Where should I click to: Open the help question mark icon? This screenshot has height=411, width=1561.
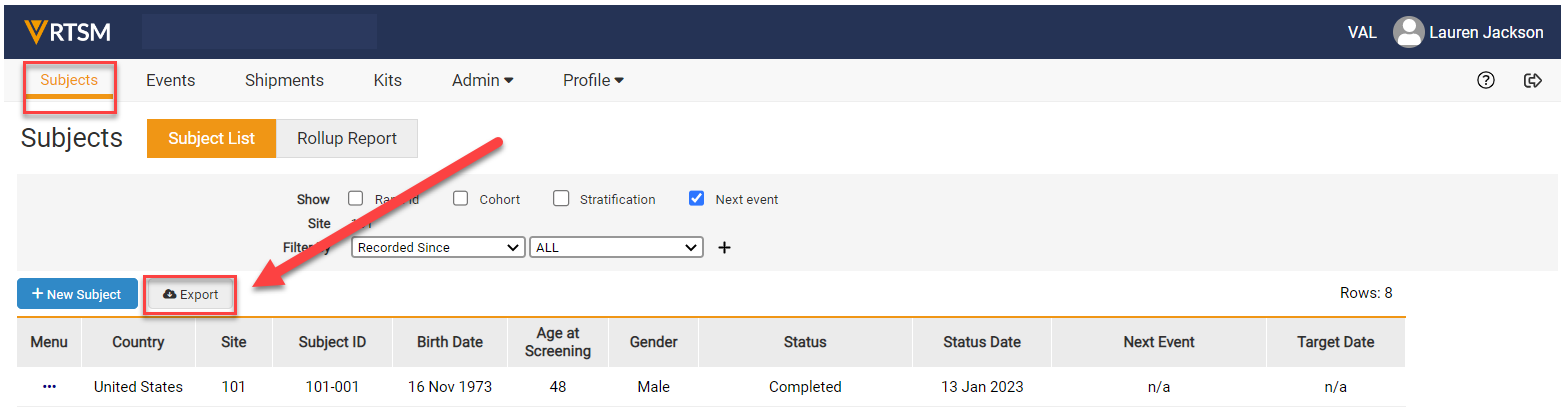click(1485, 81)
